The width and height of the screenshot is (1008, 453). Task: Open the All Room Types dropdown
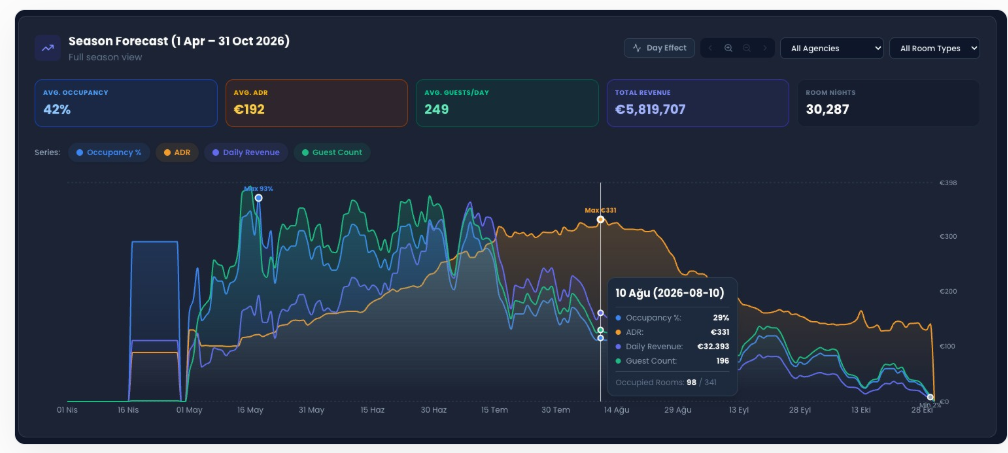[x=934, y=48]
